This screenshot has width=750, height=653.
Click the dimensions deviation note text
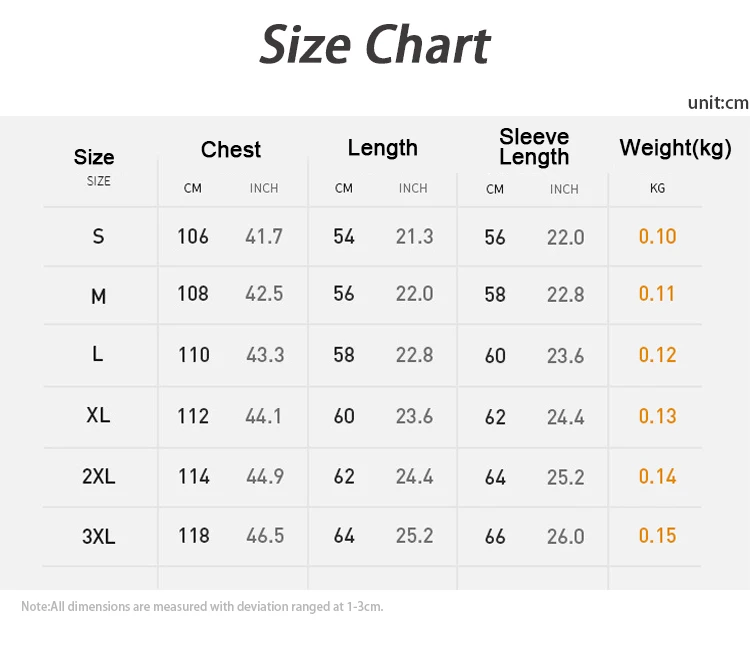tap(202, 606)
